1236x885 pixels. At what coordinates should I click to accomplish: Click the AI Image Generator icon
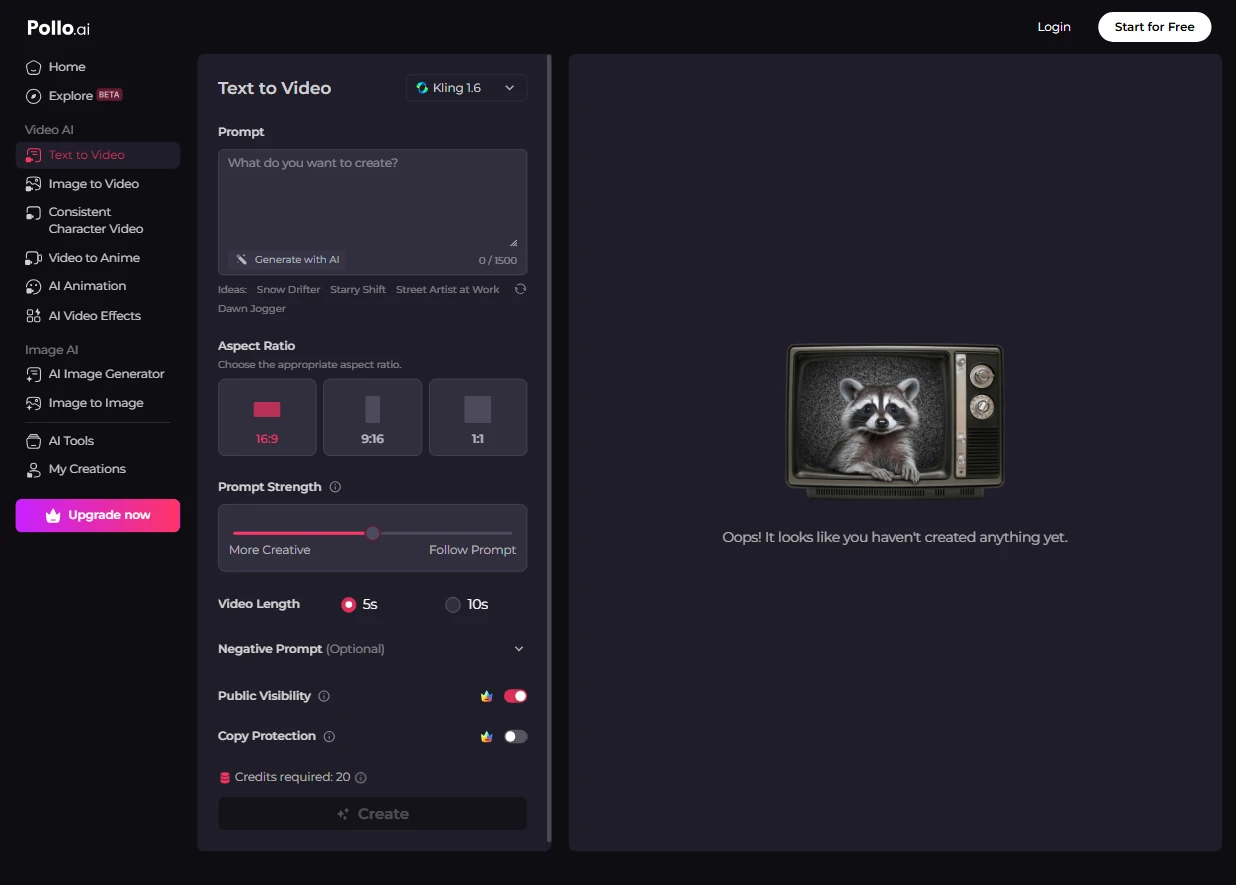pos(33,374)
